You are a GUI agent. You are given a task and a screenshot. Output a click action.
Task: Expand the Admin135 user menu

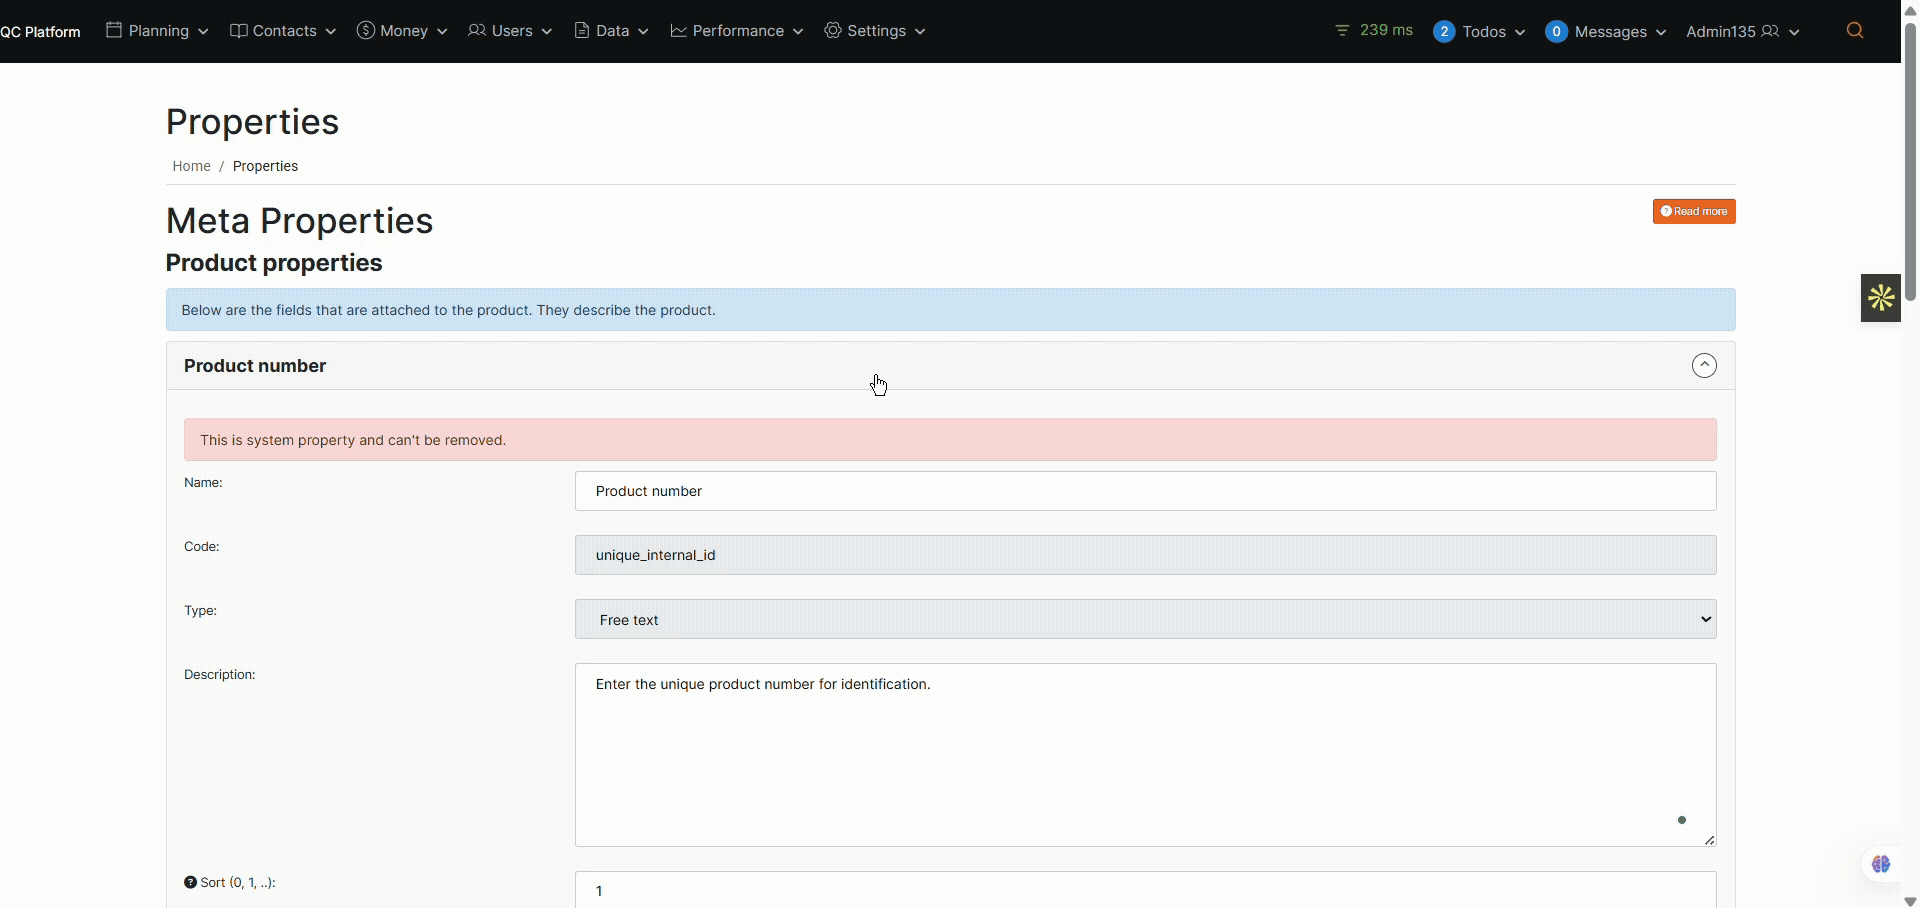[1742, 31]
